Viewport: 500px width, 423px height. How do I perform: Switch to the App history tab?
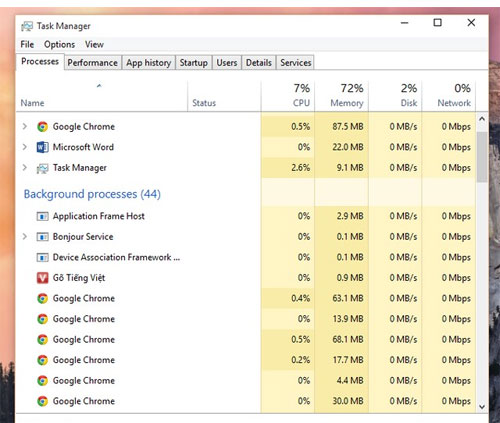[x=149, y=63]
